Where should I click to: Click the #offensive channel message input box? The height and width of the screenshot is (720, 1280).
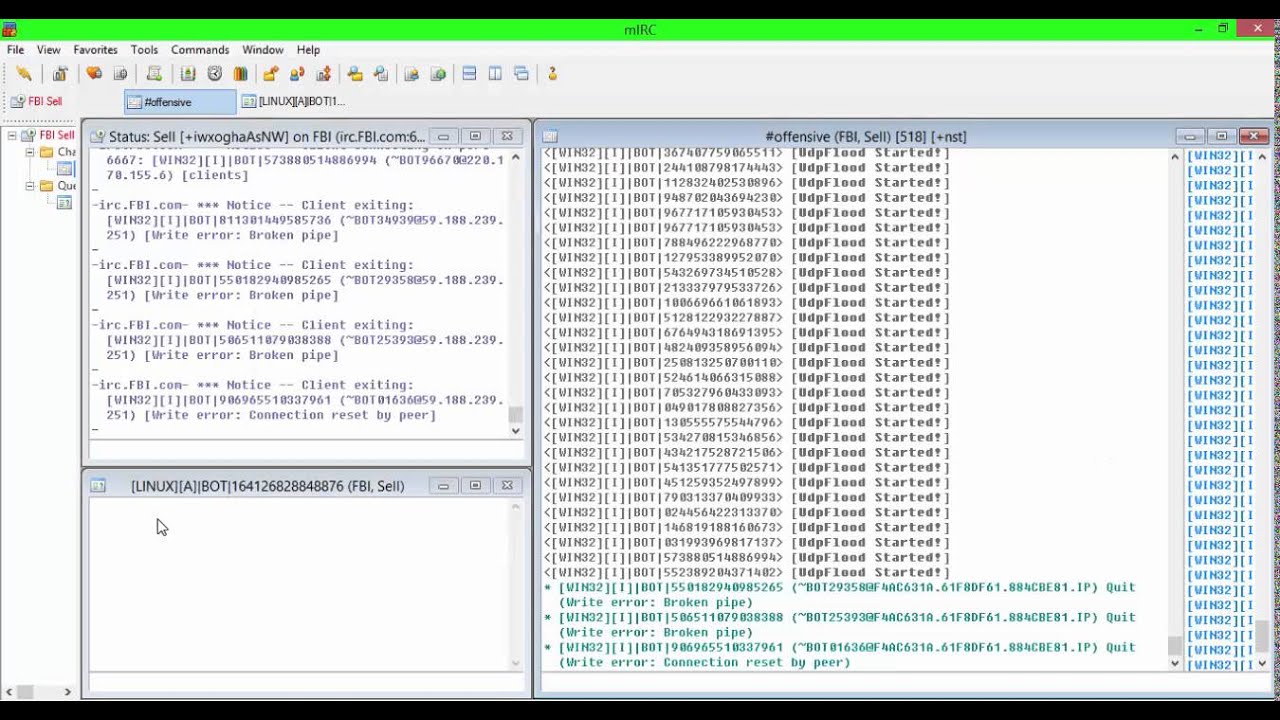point(906,684)
